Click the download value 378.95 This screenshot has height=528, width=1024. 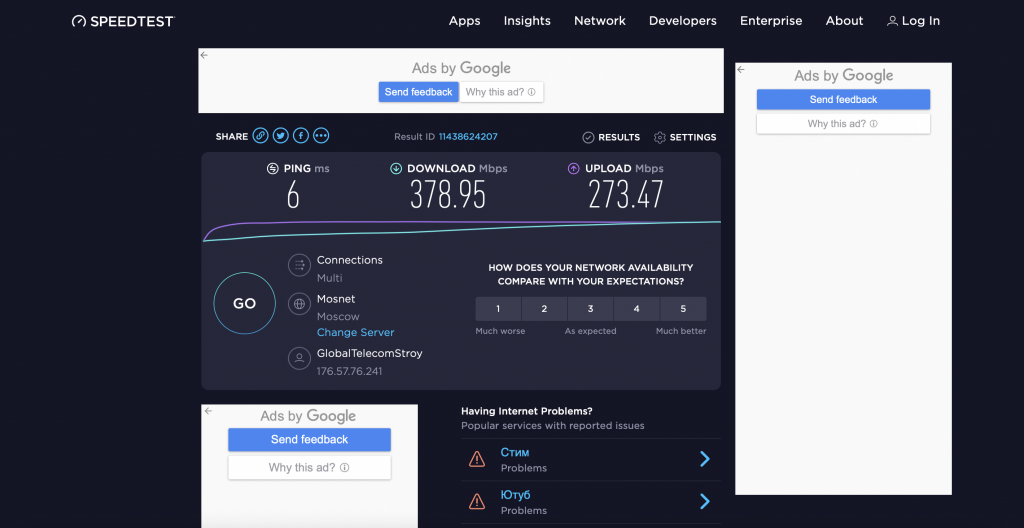pyautogui.click(x=448, y=194)
